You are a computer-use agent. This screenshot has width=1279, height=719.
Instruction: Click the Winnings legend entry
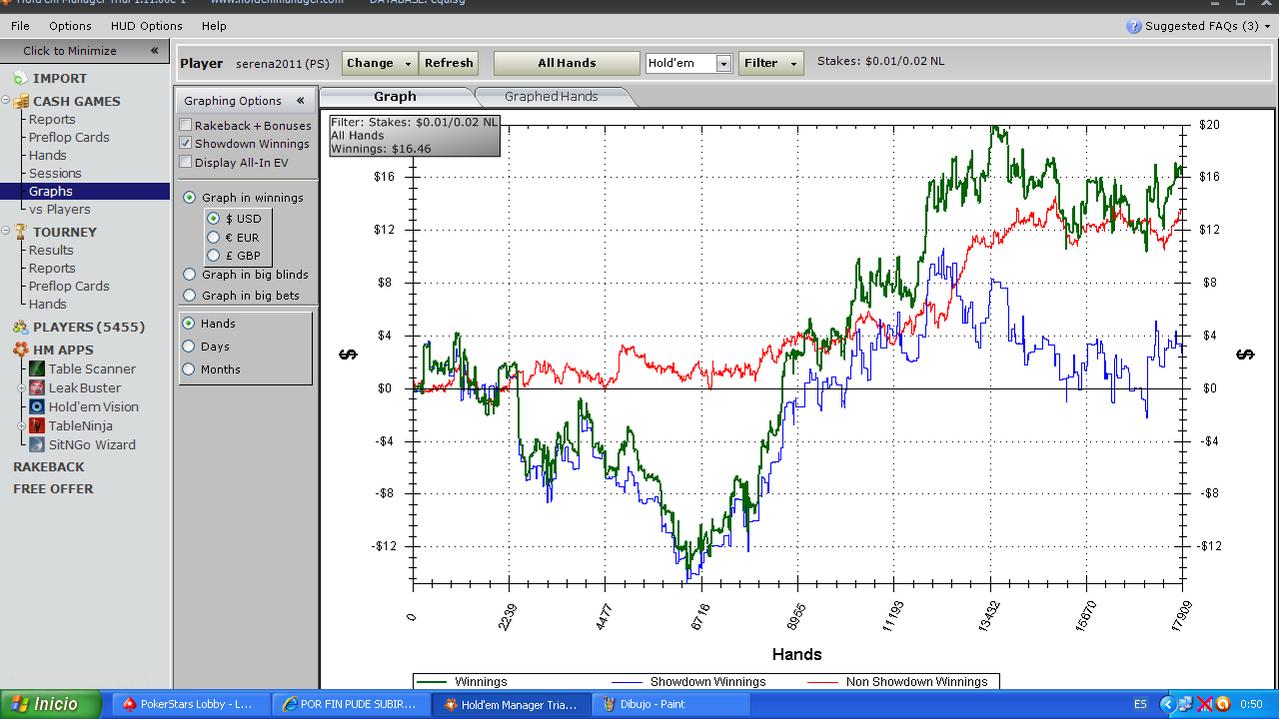pyautogui.click(x=463, y=682)
